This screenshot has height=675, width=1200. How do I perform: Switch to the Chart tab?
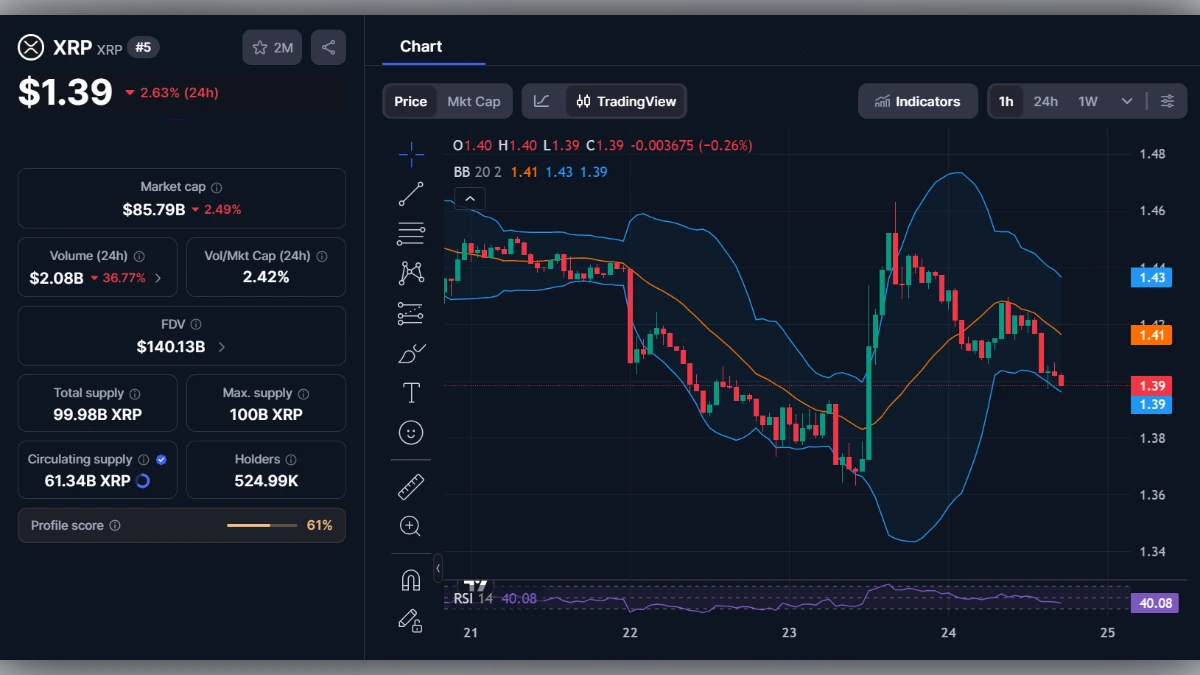pos(421,46)
